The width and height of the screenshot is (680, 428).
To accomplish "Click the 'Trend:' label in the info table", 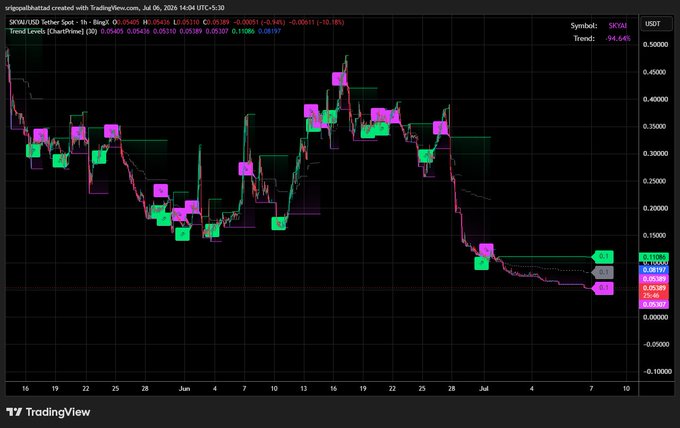I will [584, 39].
